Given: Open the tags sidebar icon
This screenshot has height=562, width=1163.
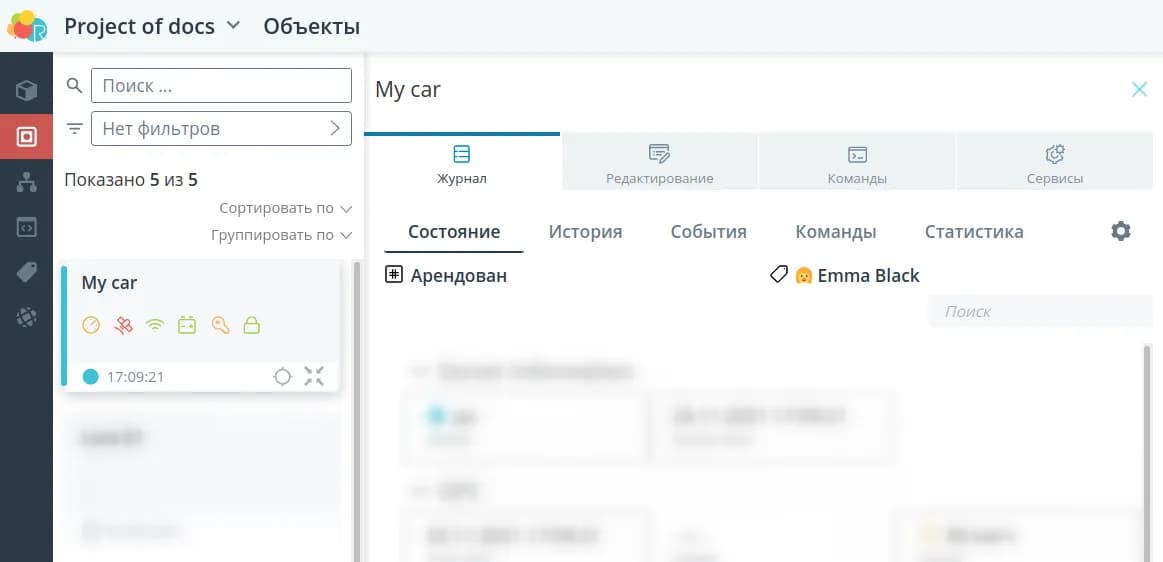Looking at the screenshot, I should [x=26, y=272].
